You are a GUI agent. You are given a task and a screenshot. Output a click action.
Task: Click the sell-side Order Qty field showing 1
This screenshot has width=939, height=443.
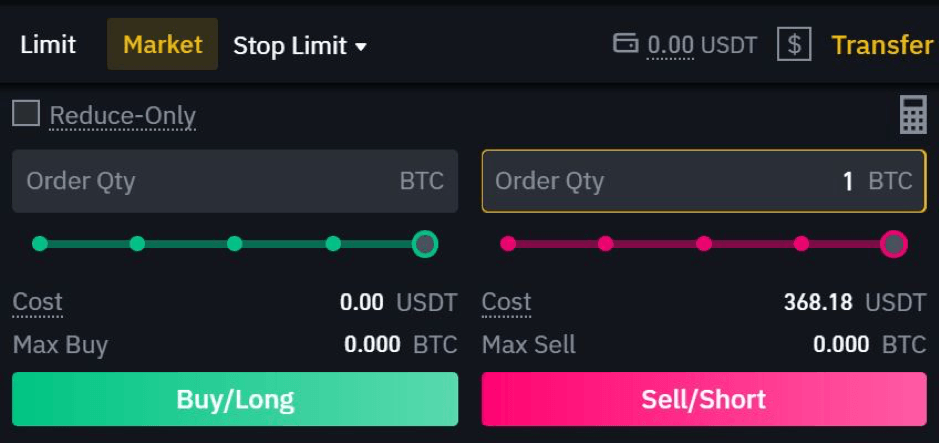click(704, 181)
